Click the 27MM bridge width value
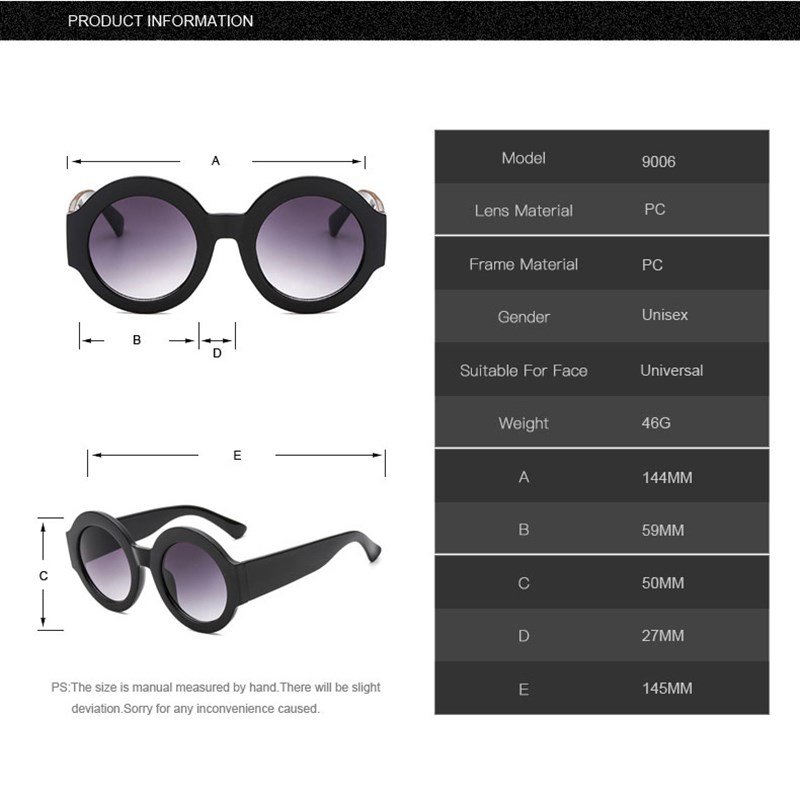 click(x=663, y=636)
